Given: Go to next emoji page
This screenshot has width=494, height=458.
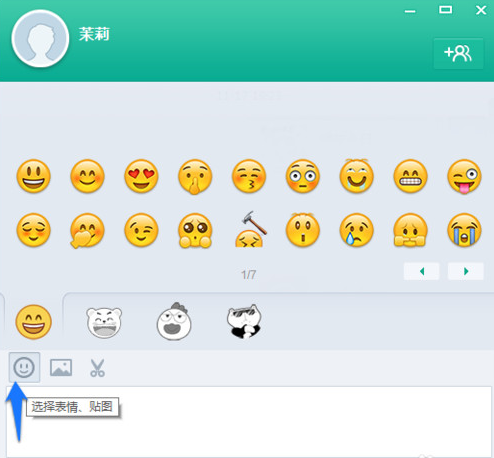Looking at the screenshot, I should point(466,271).
